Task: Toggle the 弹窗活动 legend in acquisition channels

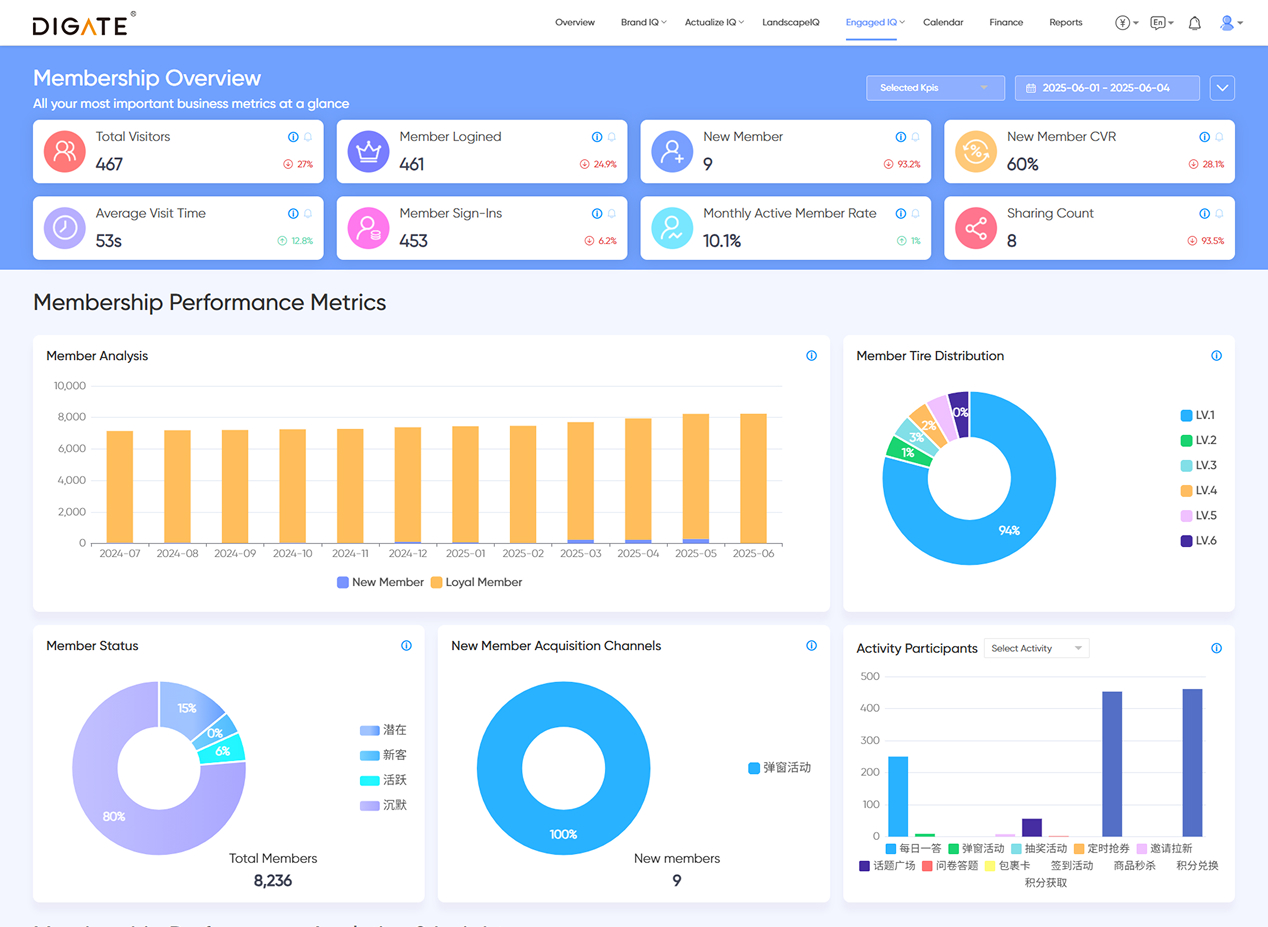Action: tap(779, 768)
